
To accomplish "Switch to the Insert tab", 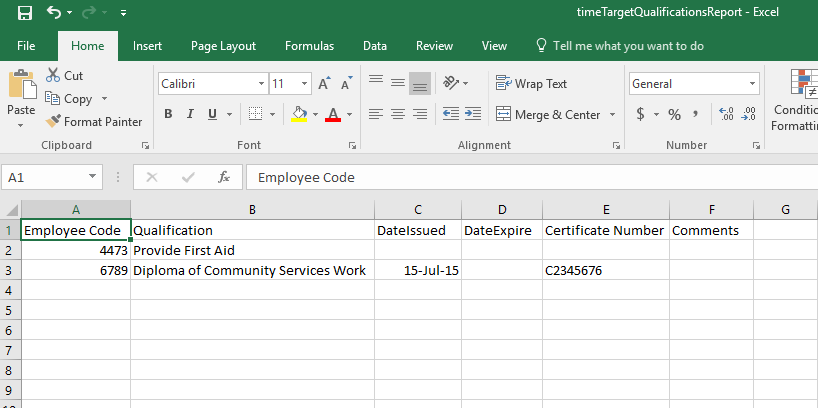I will 147,46.
